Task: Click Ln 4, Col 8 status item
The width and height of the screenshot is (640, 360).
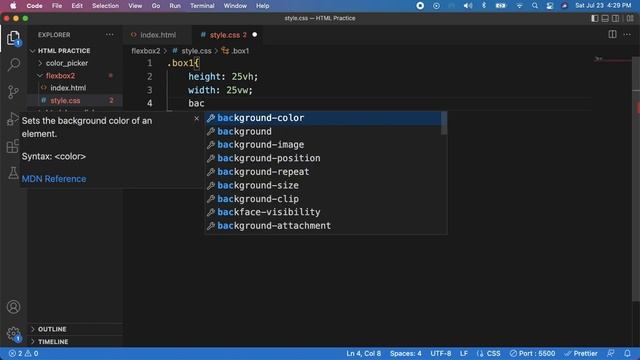Action: click(x=363, y=353)
